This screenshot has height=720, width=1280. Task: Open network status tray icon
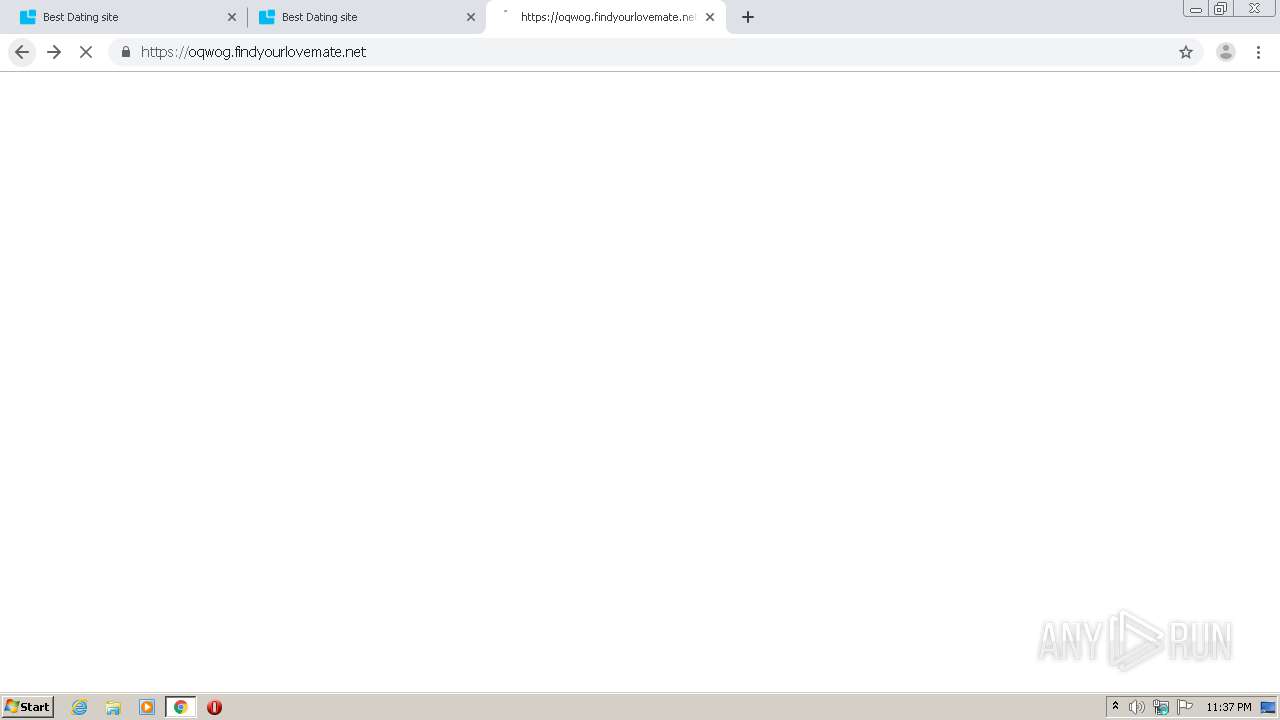(1161, 707)
